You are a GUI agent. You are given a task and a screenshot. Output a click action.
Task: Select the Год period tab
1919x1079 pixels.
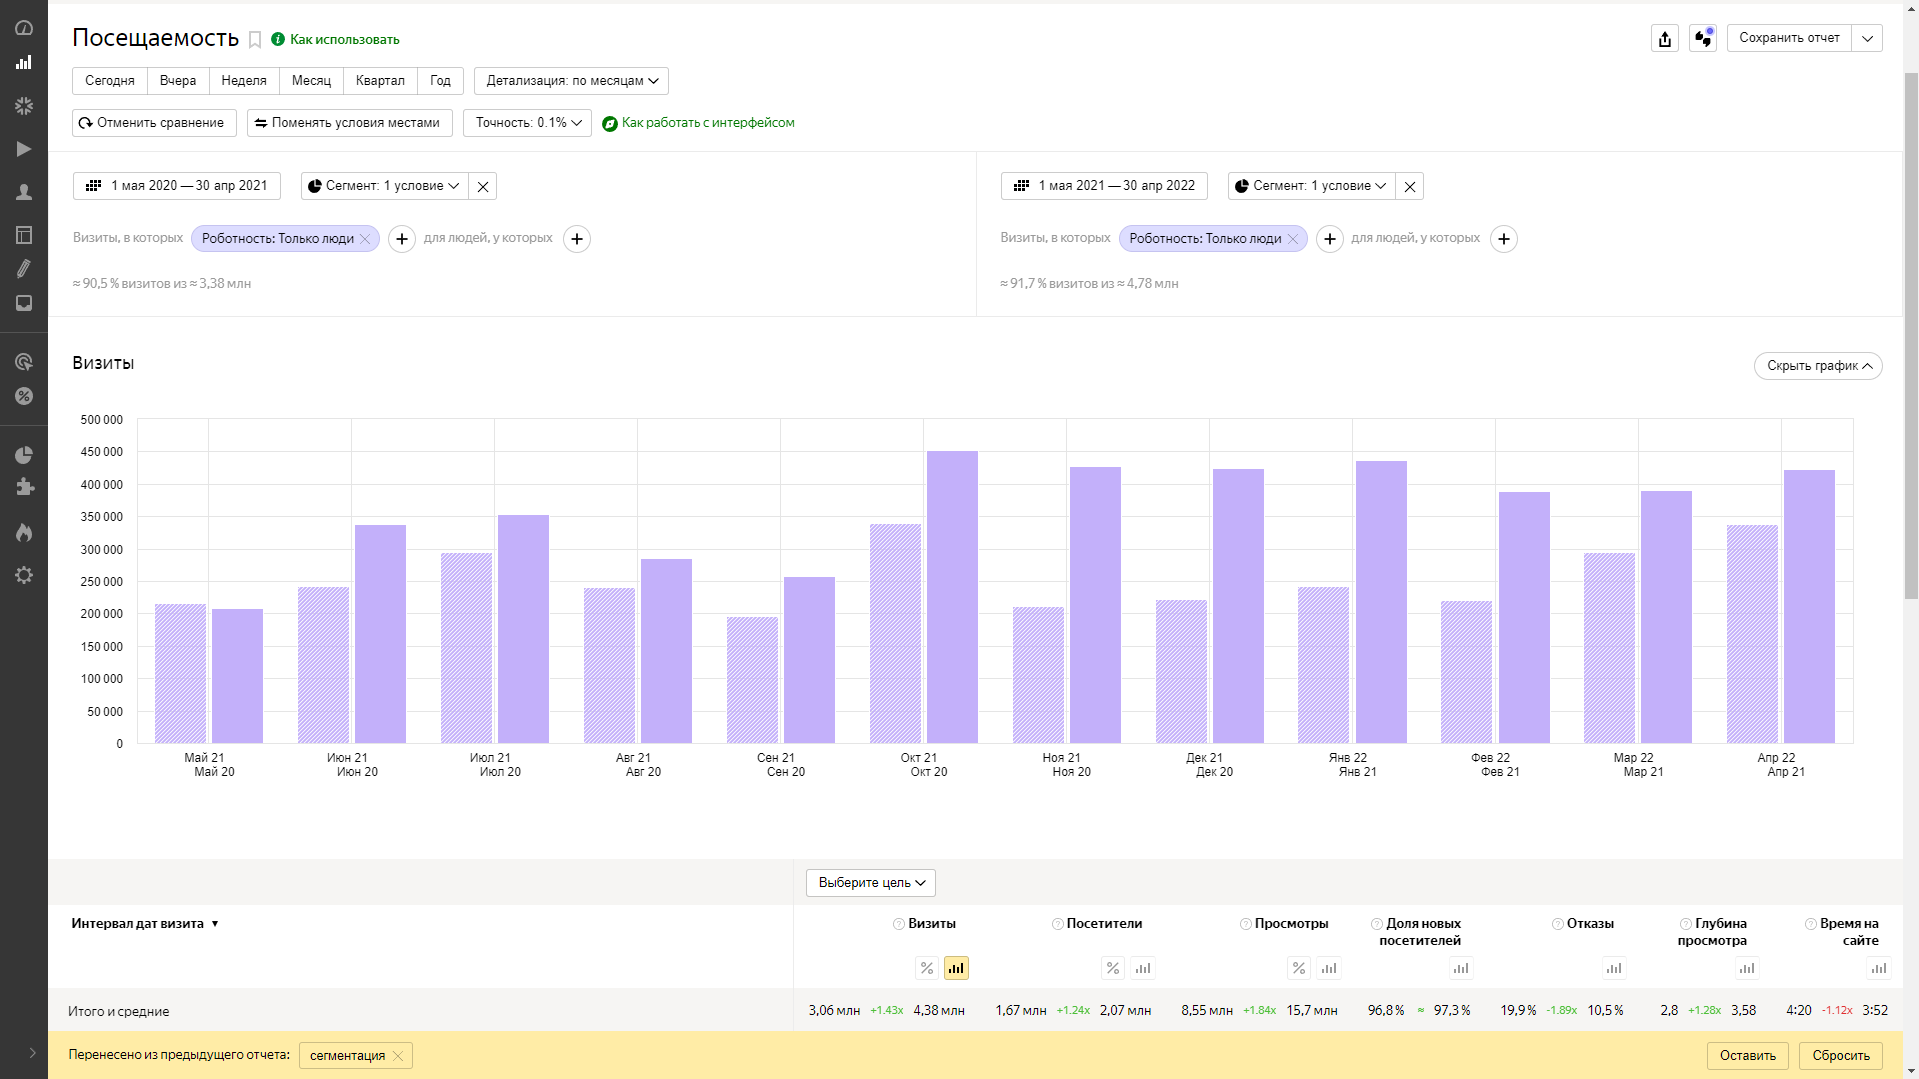(440, 81)
